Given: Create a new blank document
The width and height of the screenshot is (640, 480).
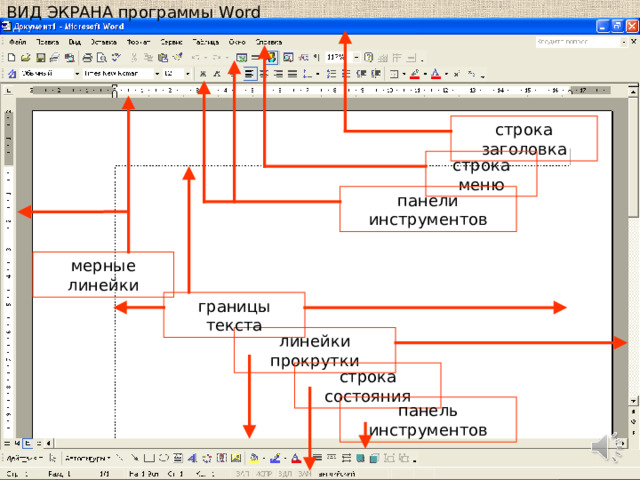Looking at the screenshot, I should point(11,58).
